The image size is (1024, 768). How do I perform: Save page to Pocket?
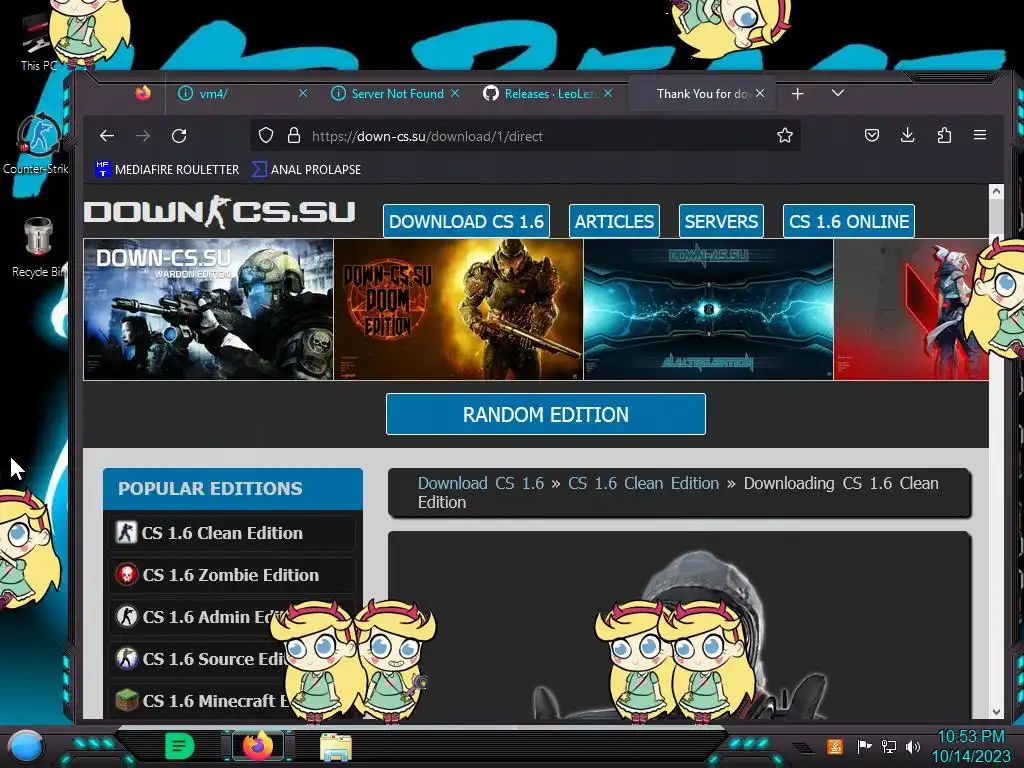coord(872,135)
